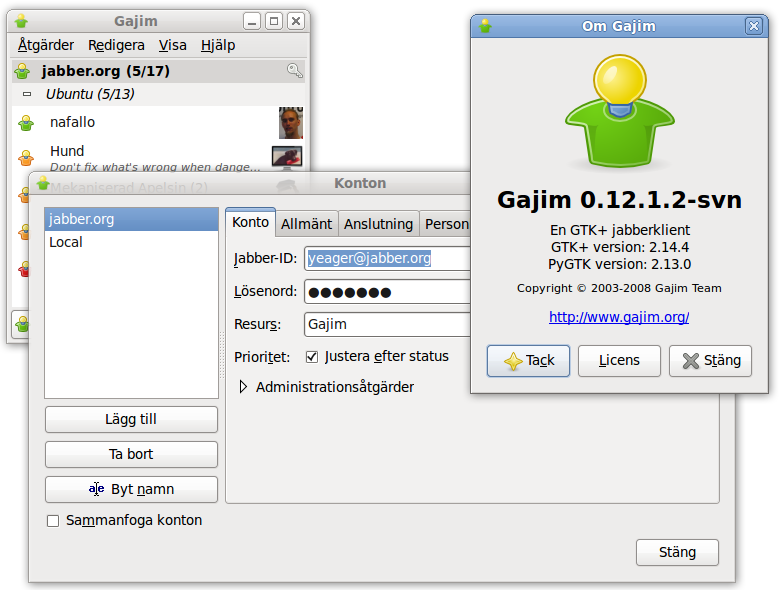Screen dimensions: 780x590
Task: Switch to the Person tab
Action: (446, 224)
